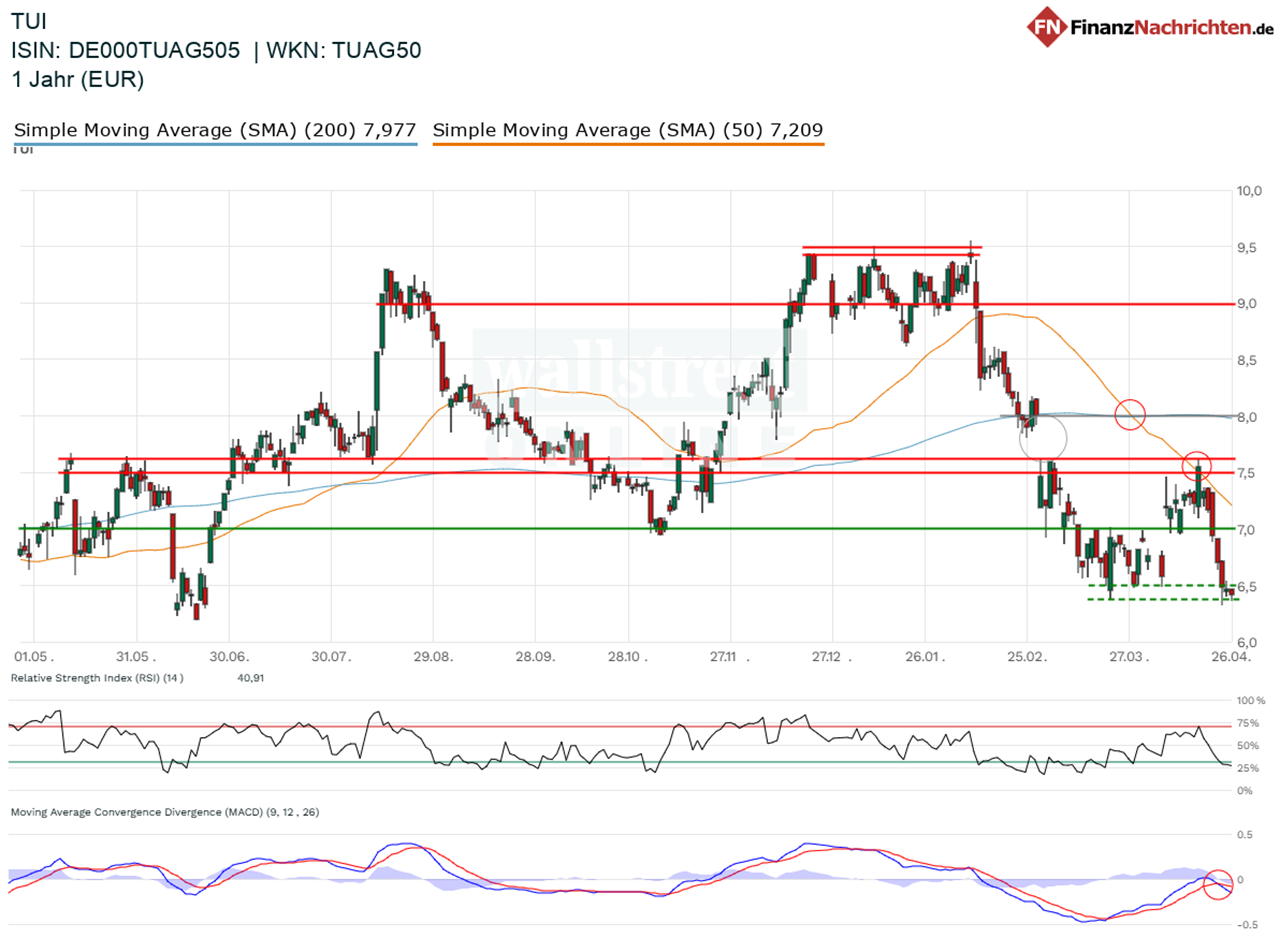
Task: Toggle the Simple Moving Average (200) indicator
Action: click(216, 129)
